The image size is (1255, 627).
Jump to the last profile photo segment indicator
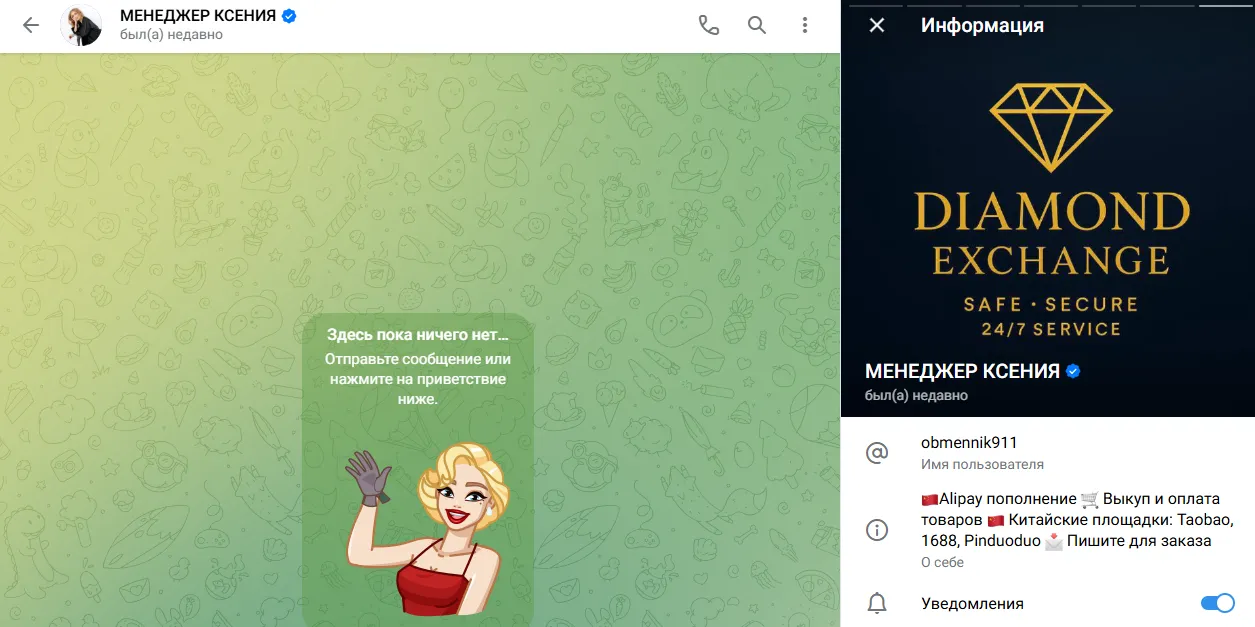[x=1226, y=5]
